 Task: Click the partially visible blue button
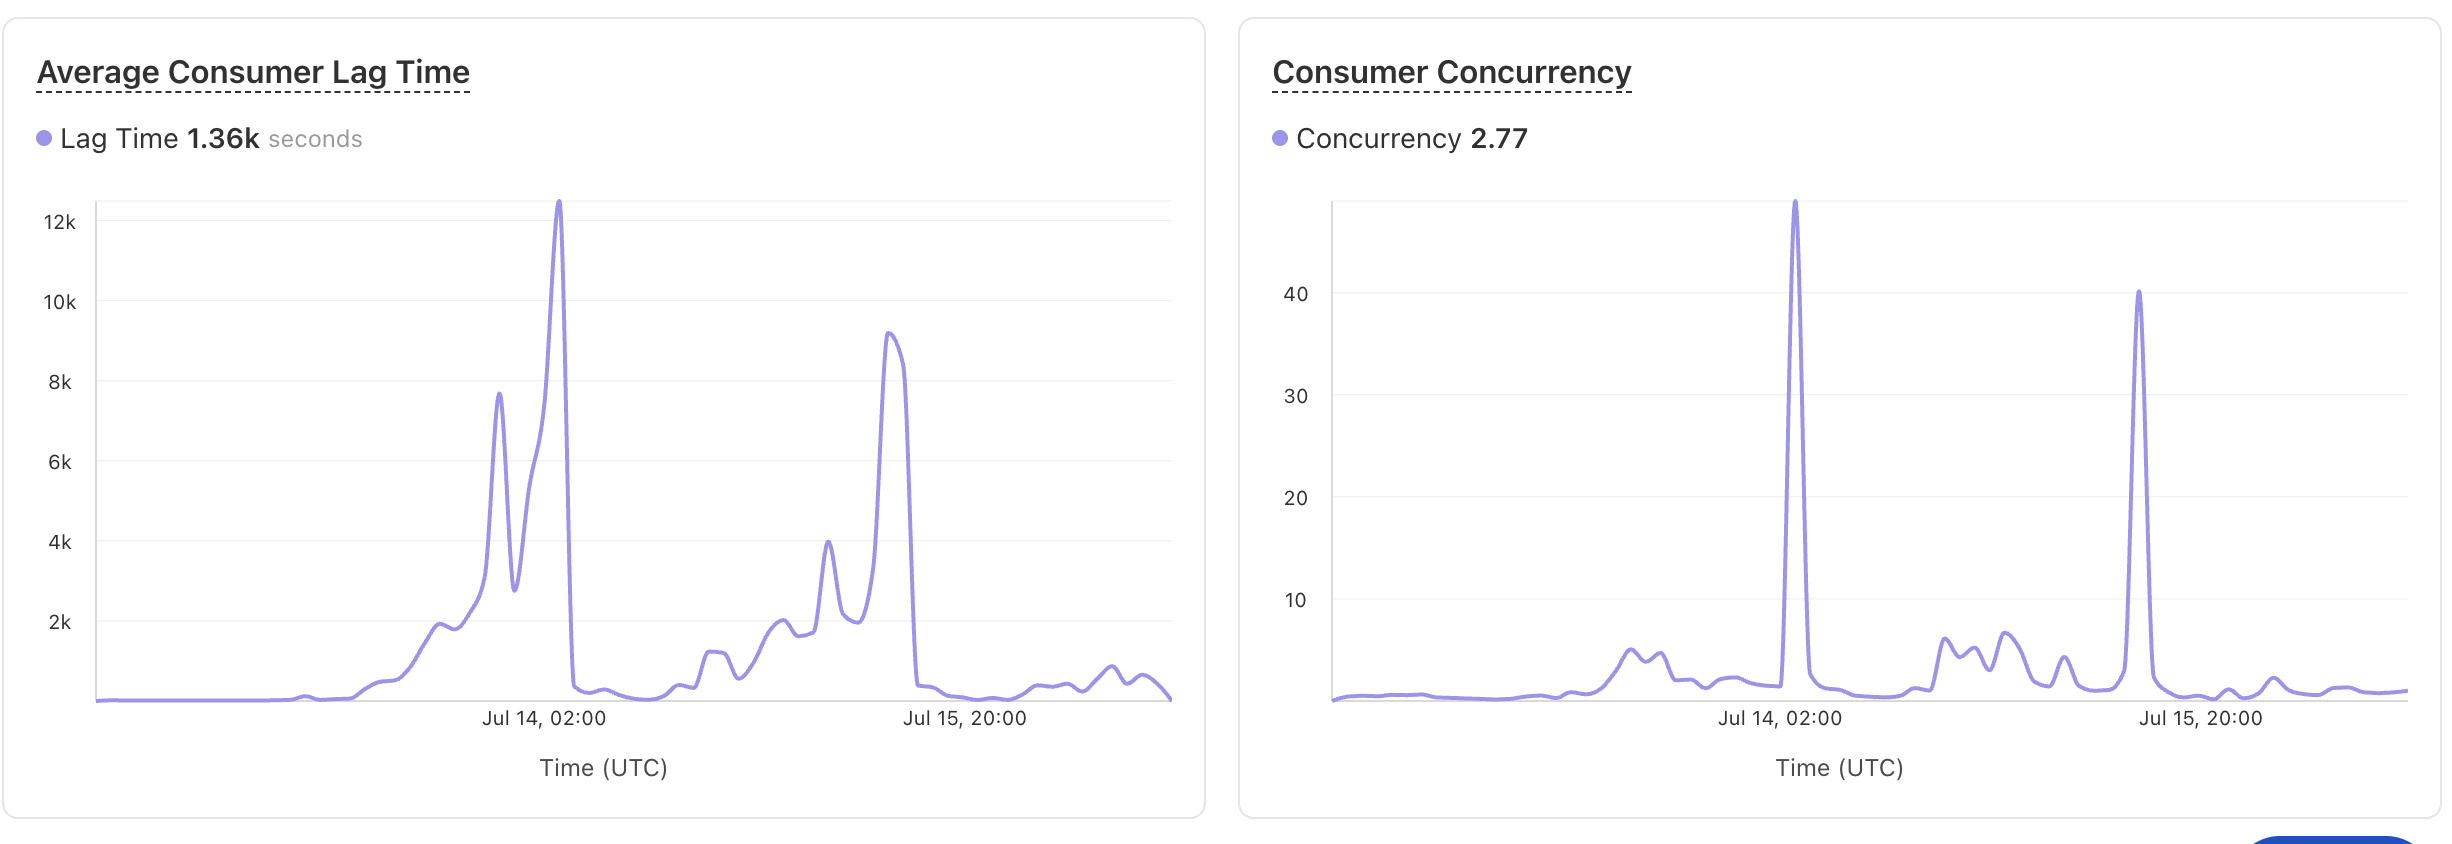(2332, 840)
